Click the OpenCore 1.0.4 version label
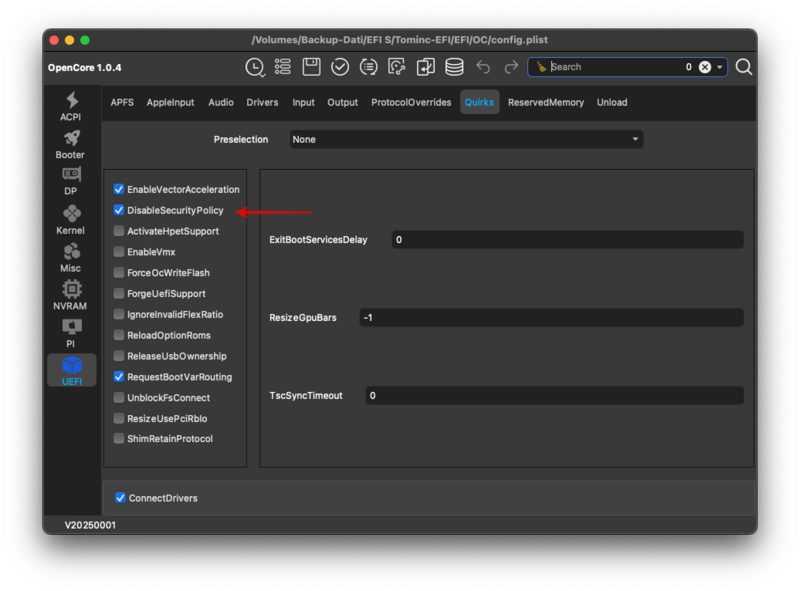Image resolution: width=800 pixels, height=591 pixels. [85, 68]
